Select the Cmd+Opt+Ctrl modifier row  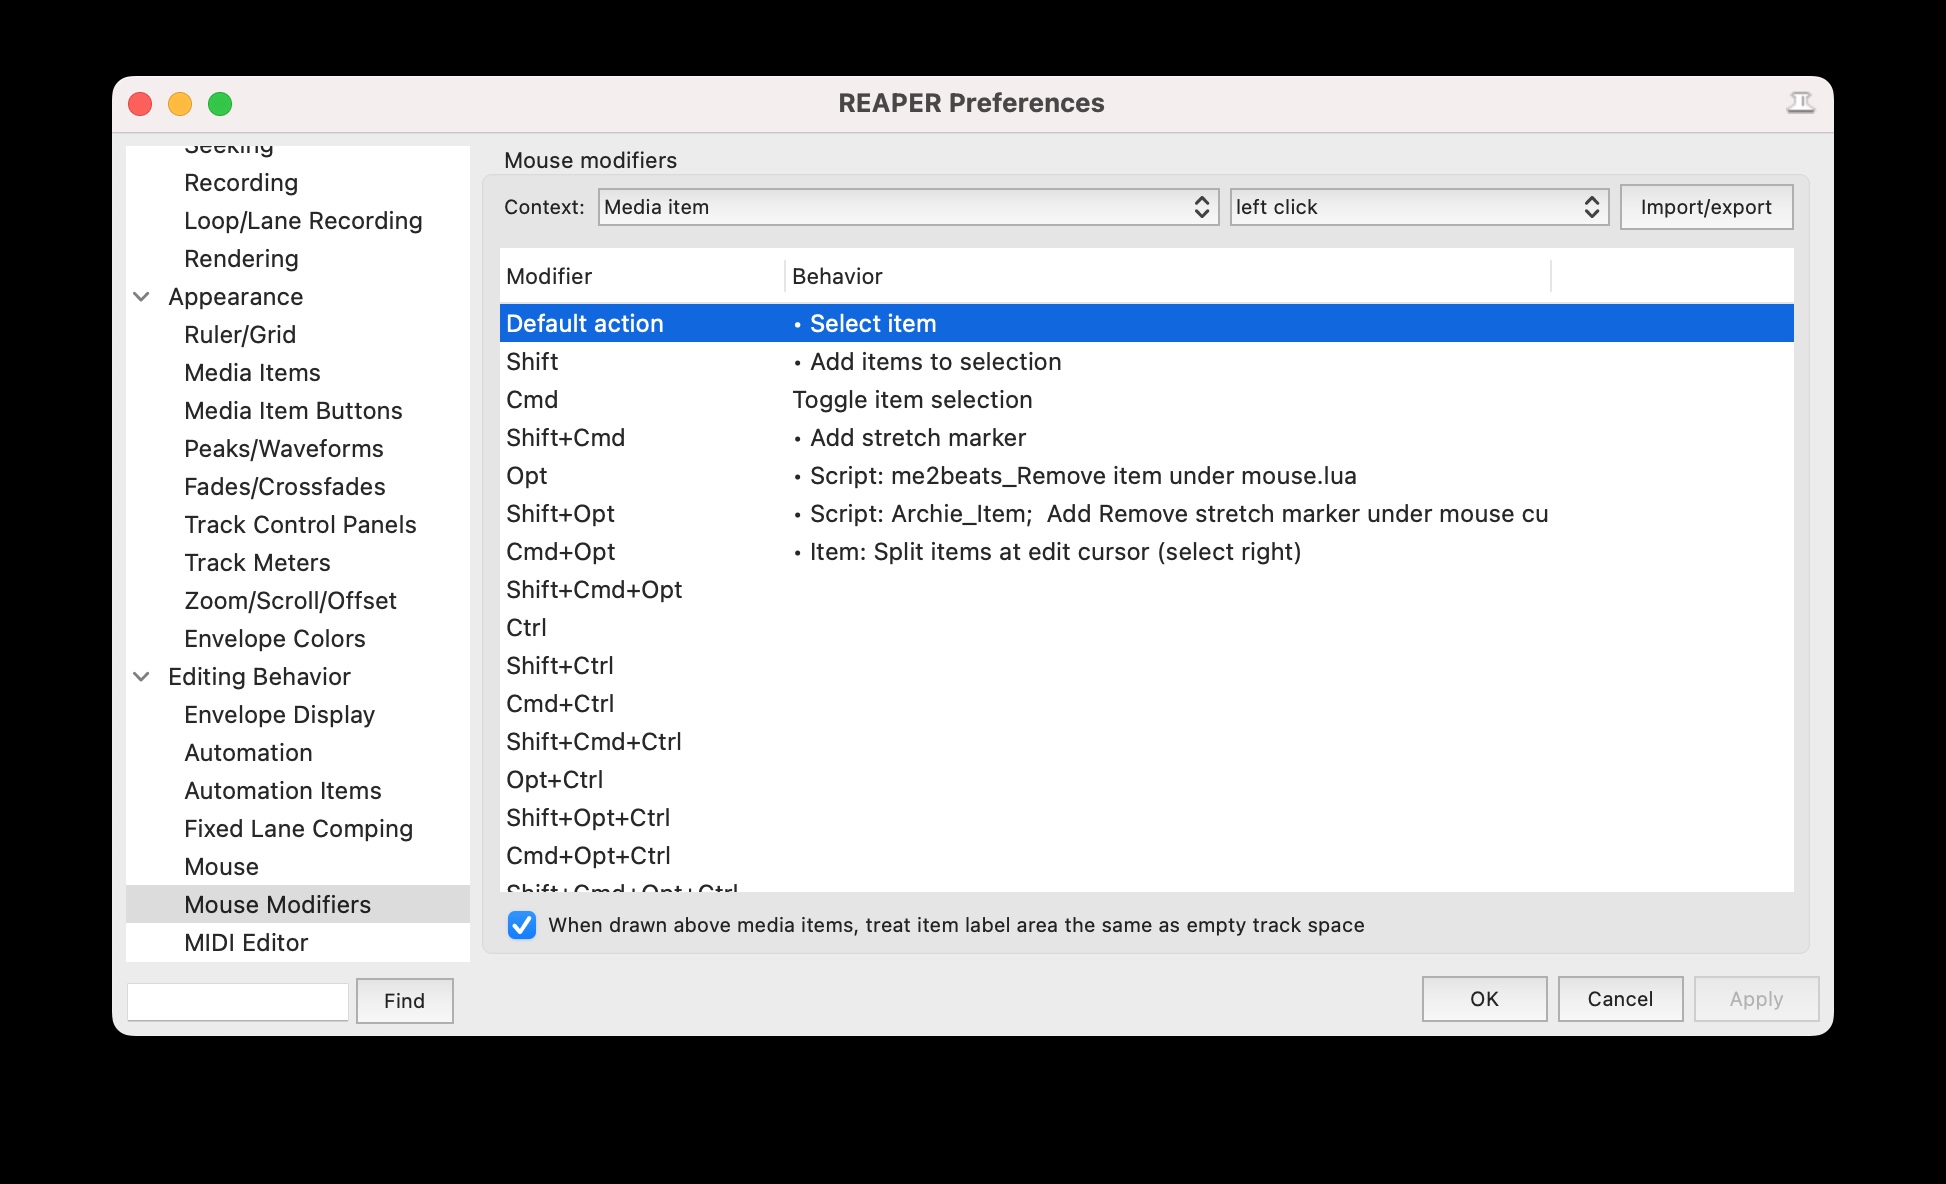pyautogui.click(x=1147, y=856)
